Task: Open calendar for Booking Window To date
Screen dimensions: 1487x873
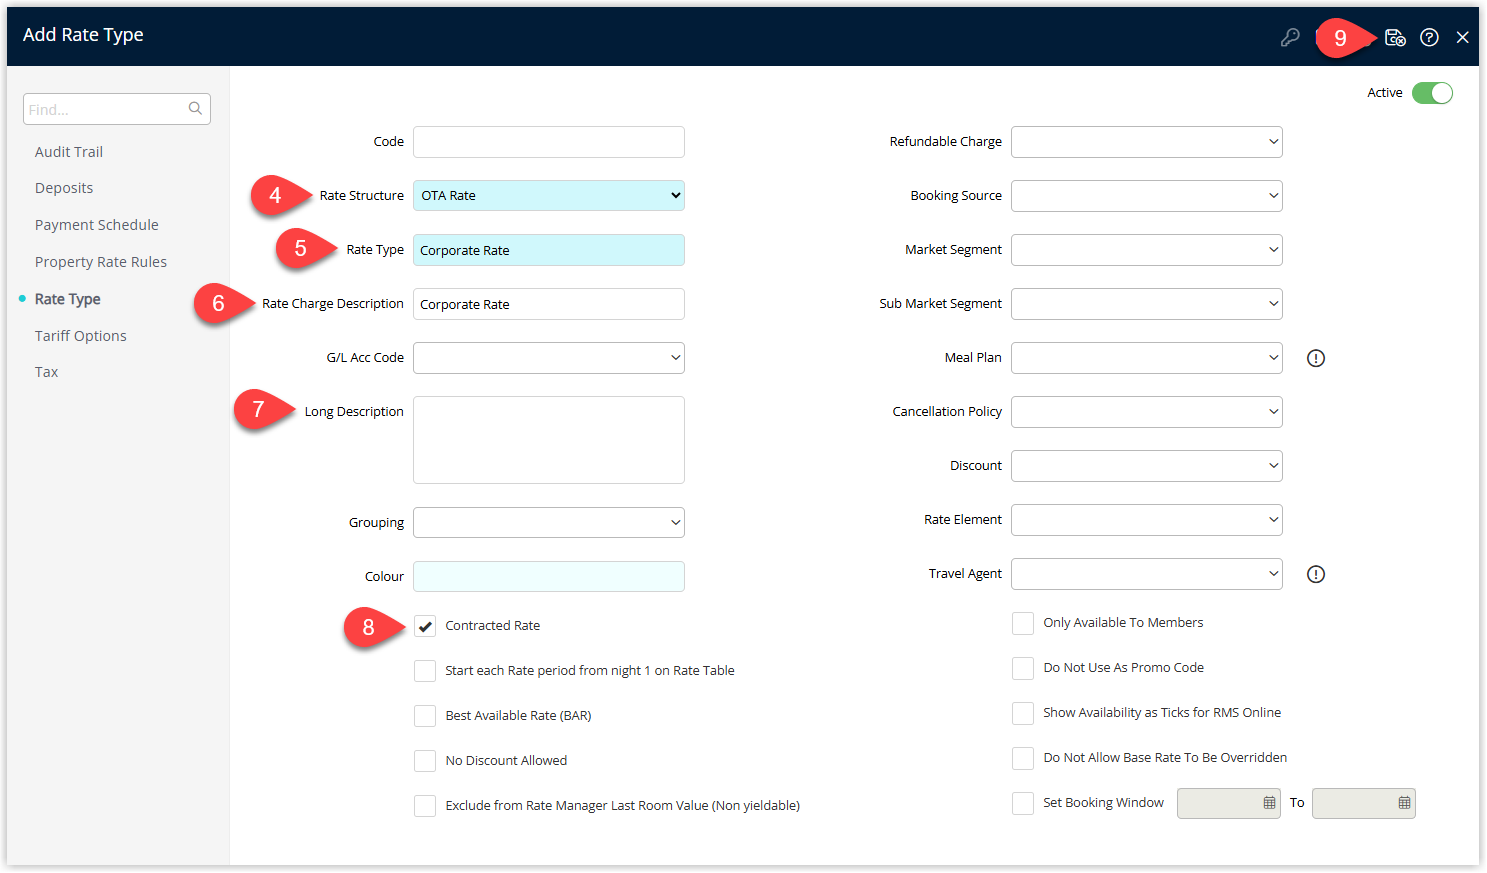Action: coord(1404,803)
